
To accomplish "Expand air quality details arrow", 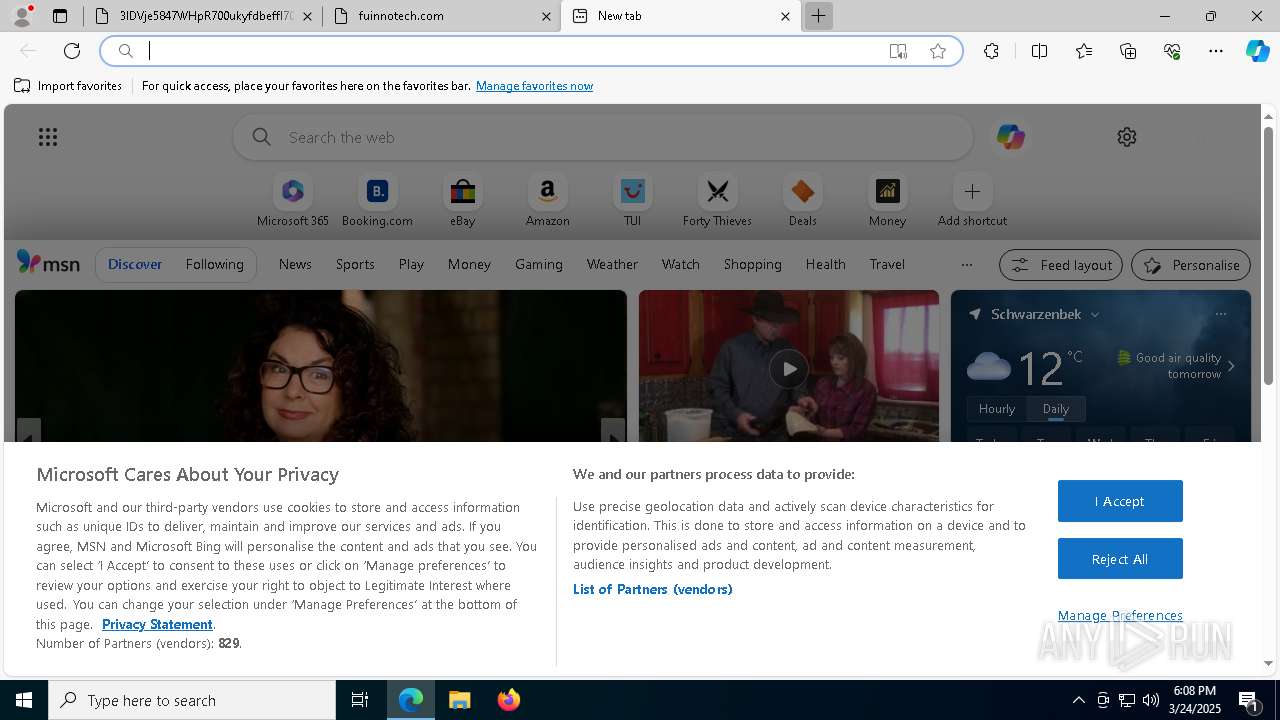I will click(x=1231, y=366).
